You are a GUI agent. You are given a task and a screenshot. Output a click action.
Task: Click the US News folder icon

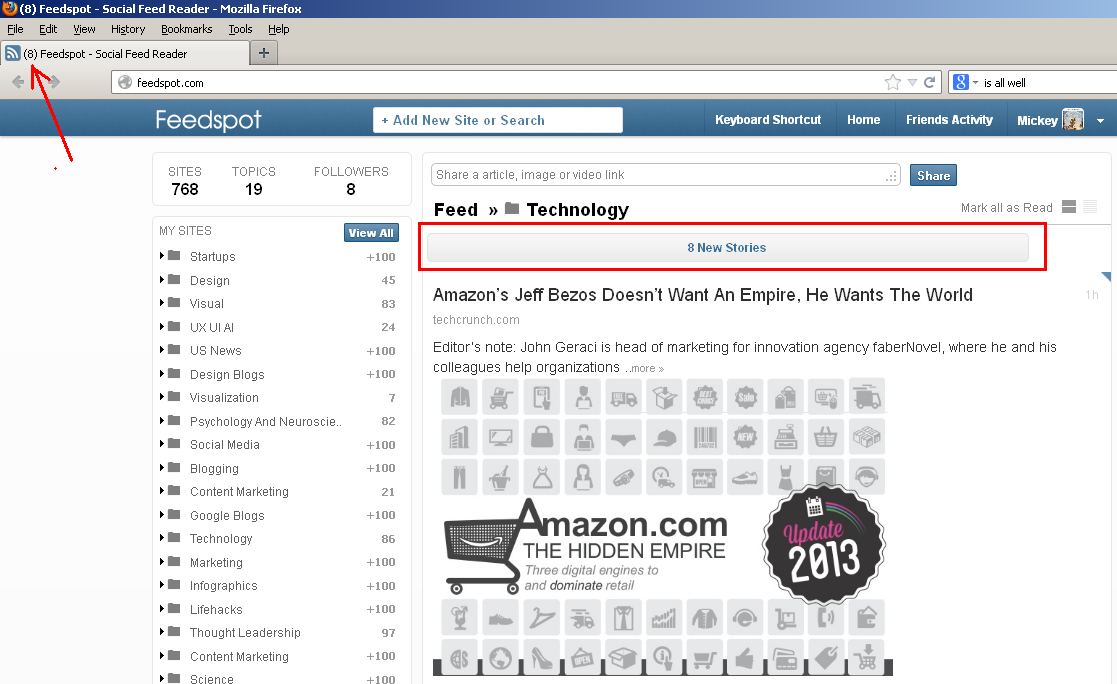point(174,350)
